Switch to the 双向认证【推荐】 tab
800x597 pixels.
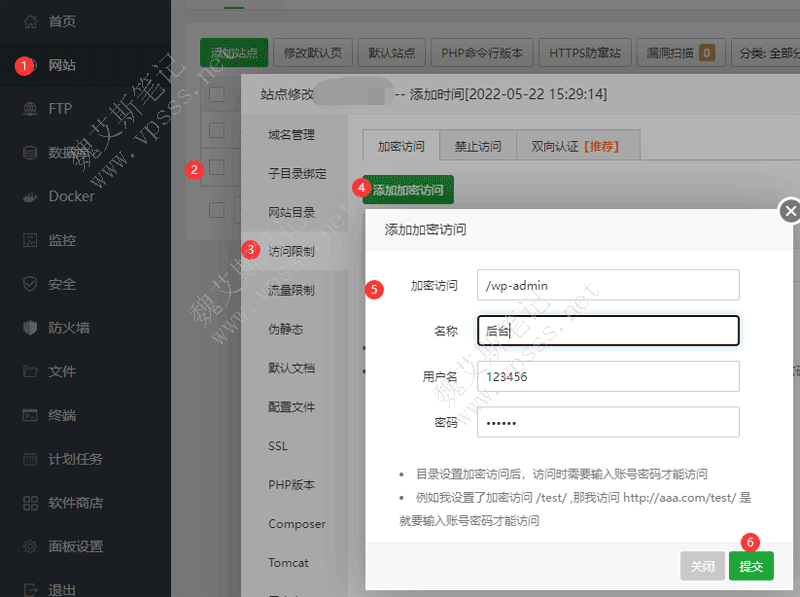[x=577, y=144]
